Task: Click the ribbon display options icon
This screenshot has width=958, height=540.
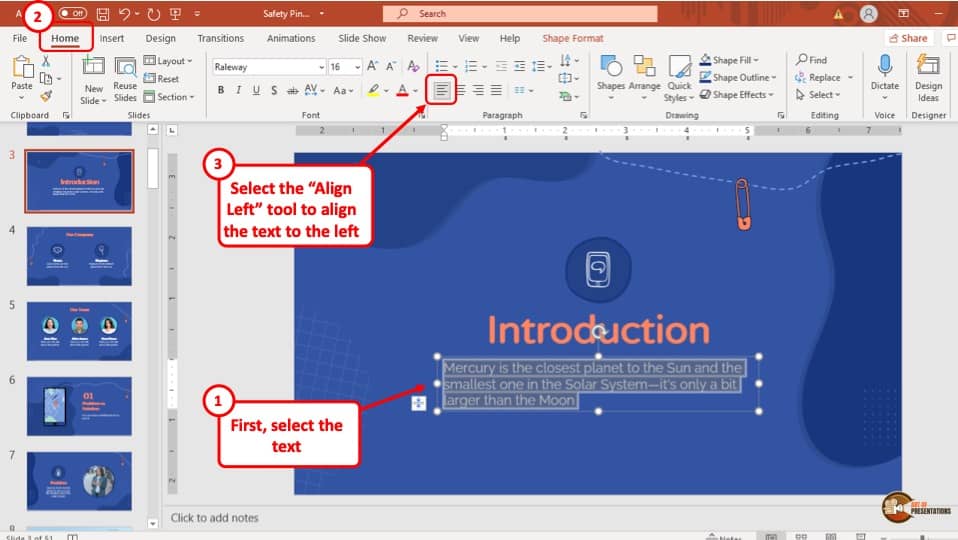Action: (x=904, y=13)
